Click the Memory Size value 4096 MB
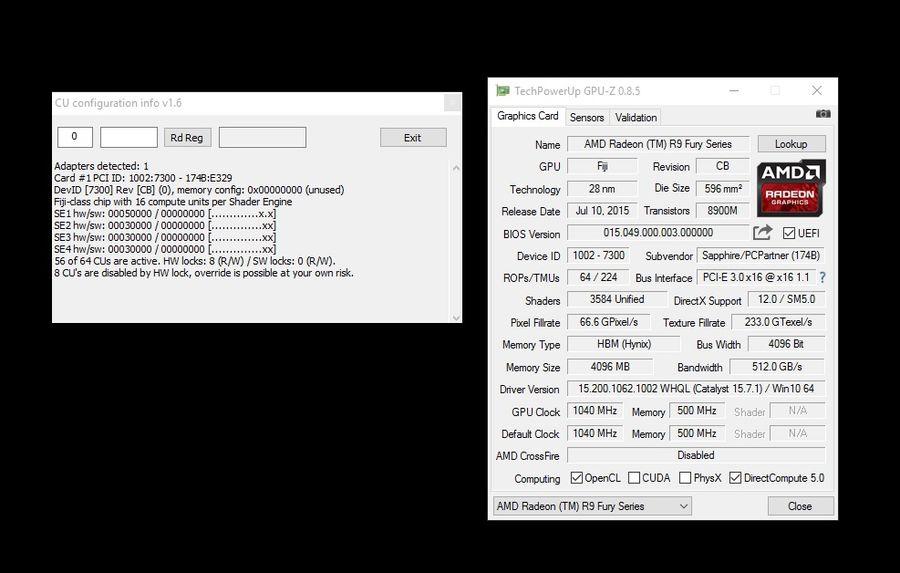The width and height of the screenshot is (900, 573). pyautogui.click(x=610, y=366)
